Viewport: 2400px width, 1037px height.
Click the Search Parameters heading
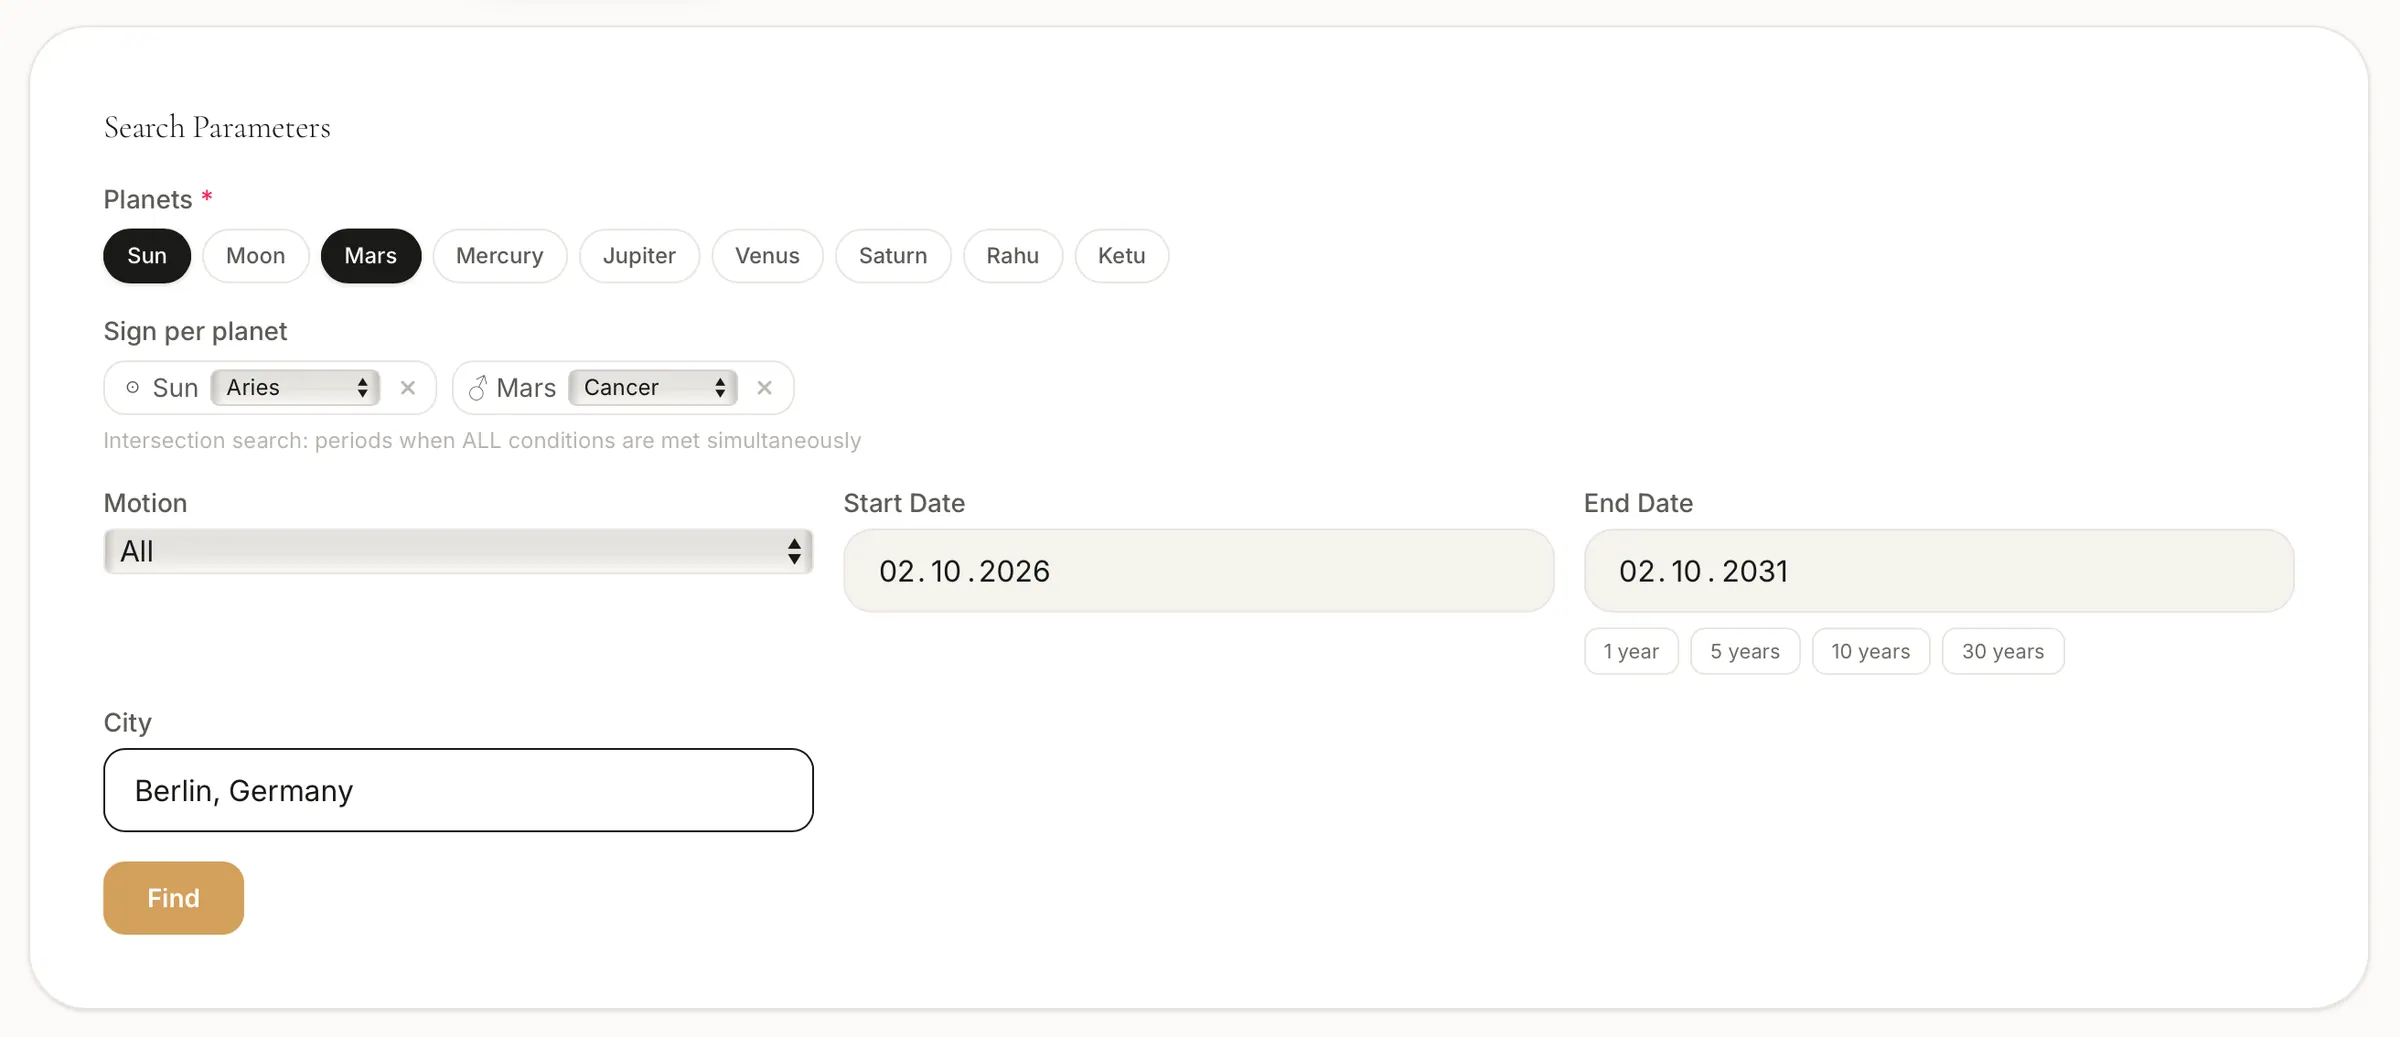point(217,127)
